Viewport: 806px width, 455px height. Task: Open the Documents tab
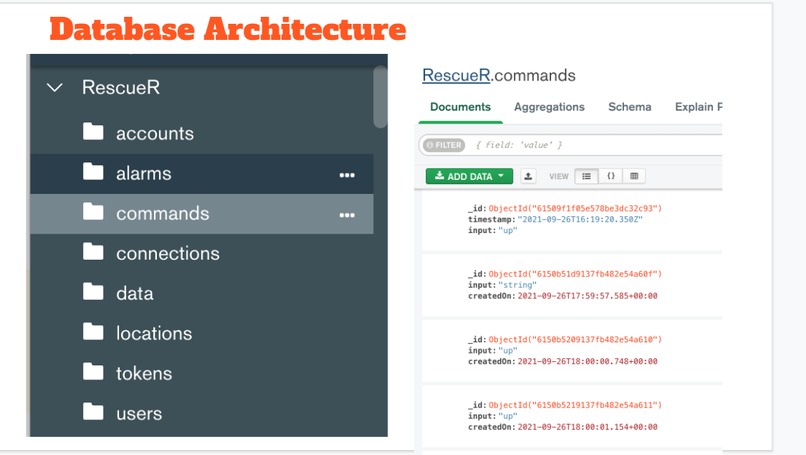(460, 107)
